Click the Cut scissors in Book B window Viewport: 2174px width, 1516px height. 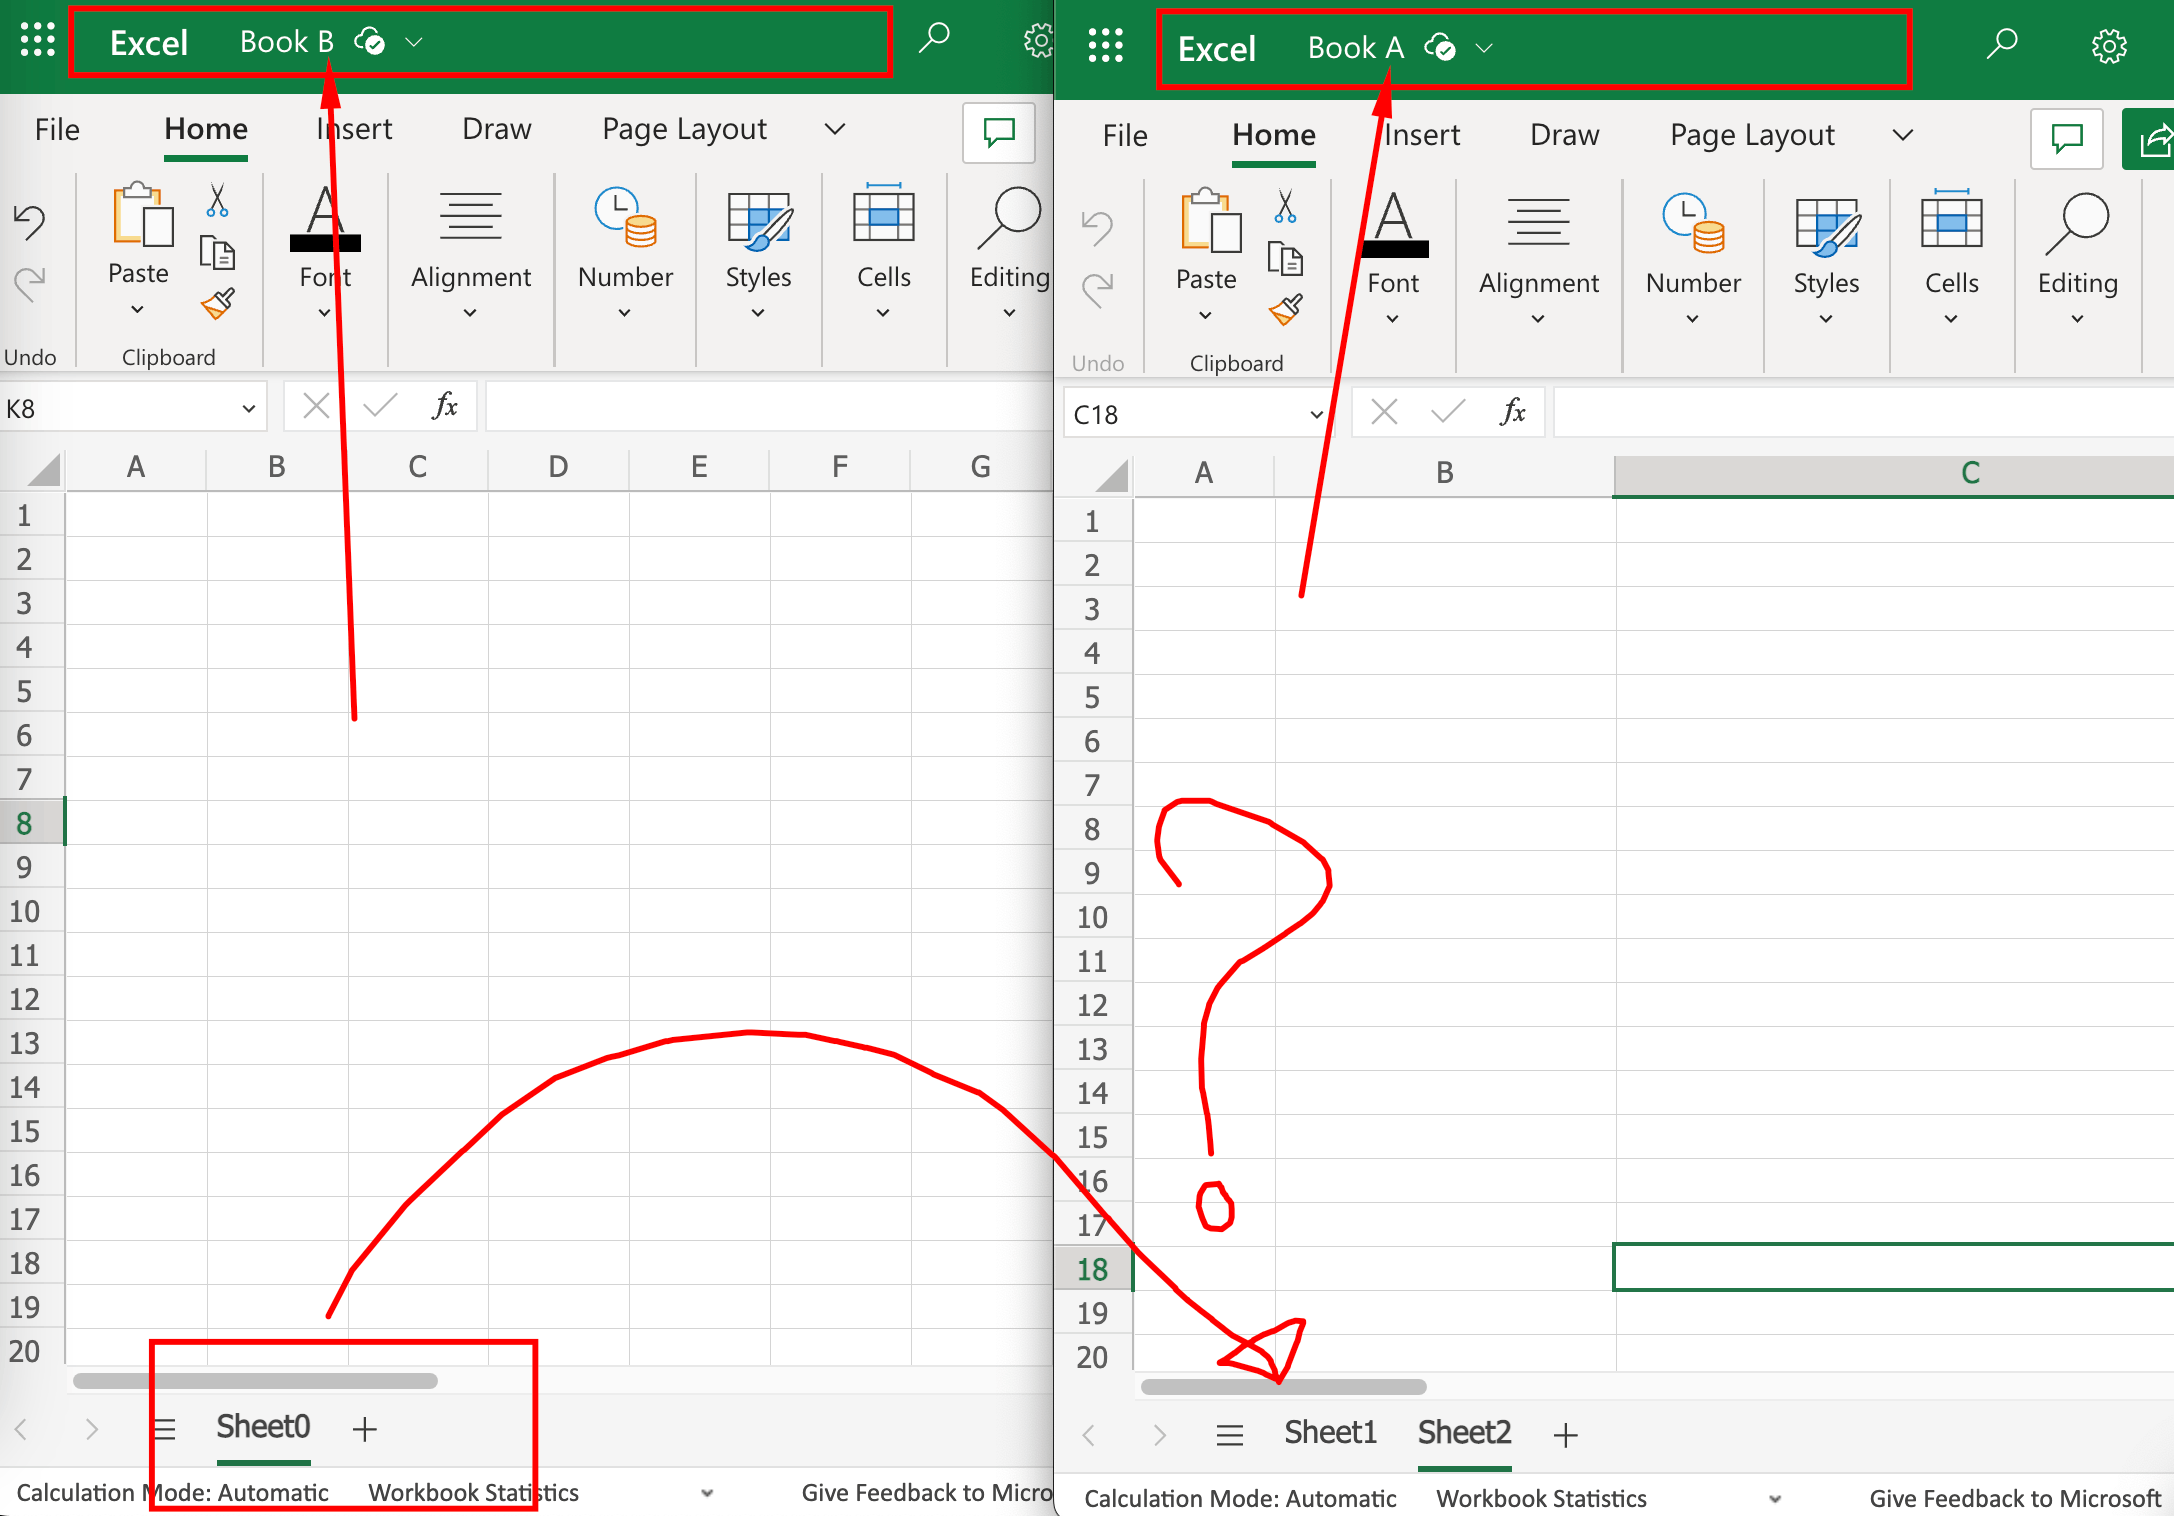217,201
